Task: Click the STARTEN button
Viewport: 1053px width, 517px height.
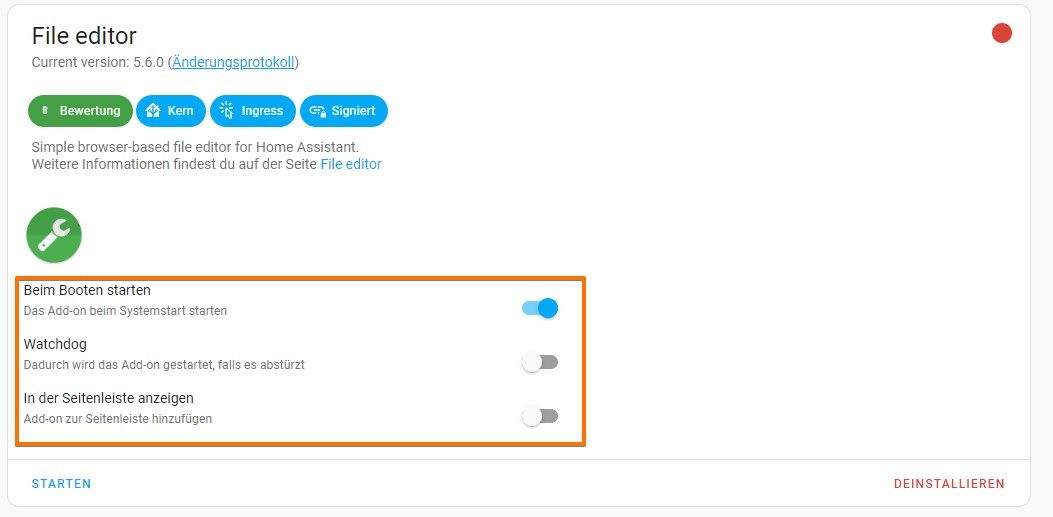Action: pos(61,483)
